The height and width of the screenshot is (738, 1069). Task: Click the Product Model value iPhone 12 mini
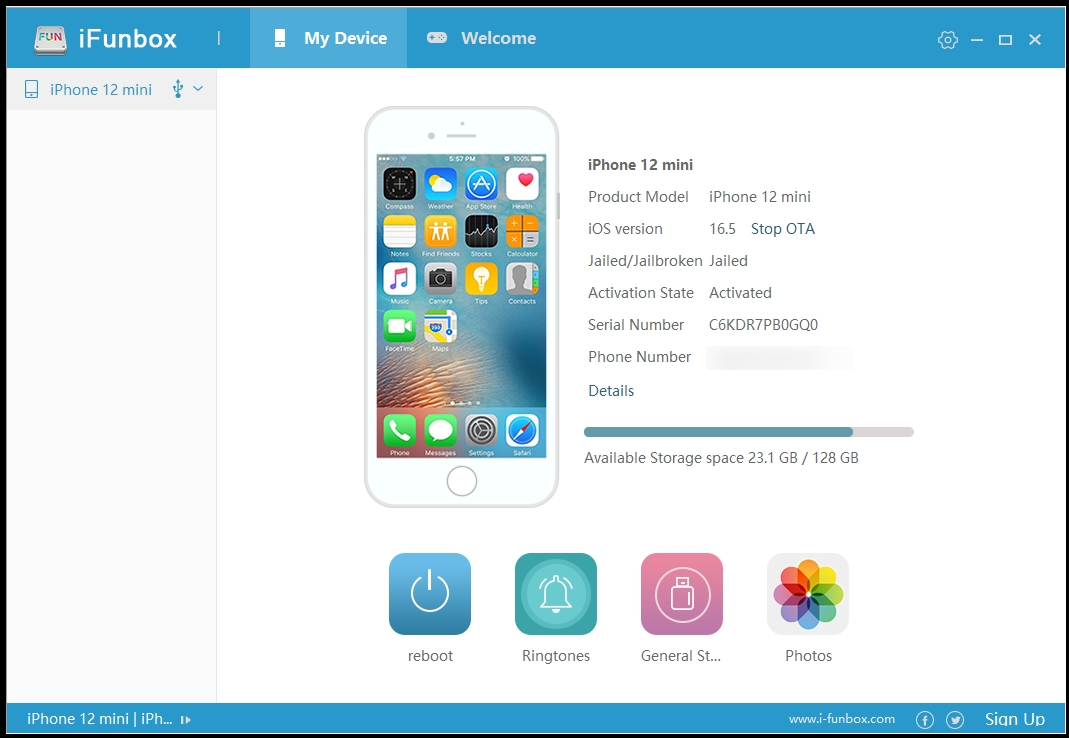[x=759, y=196]
